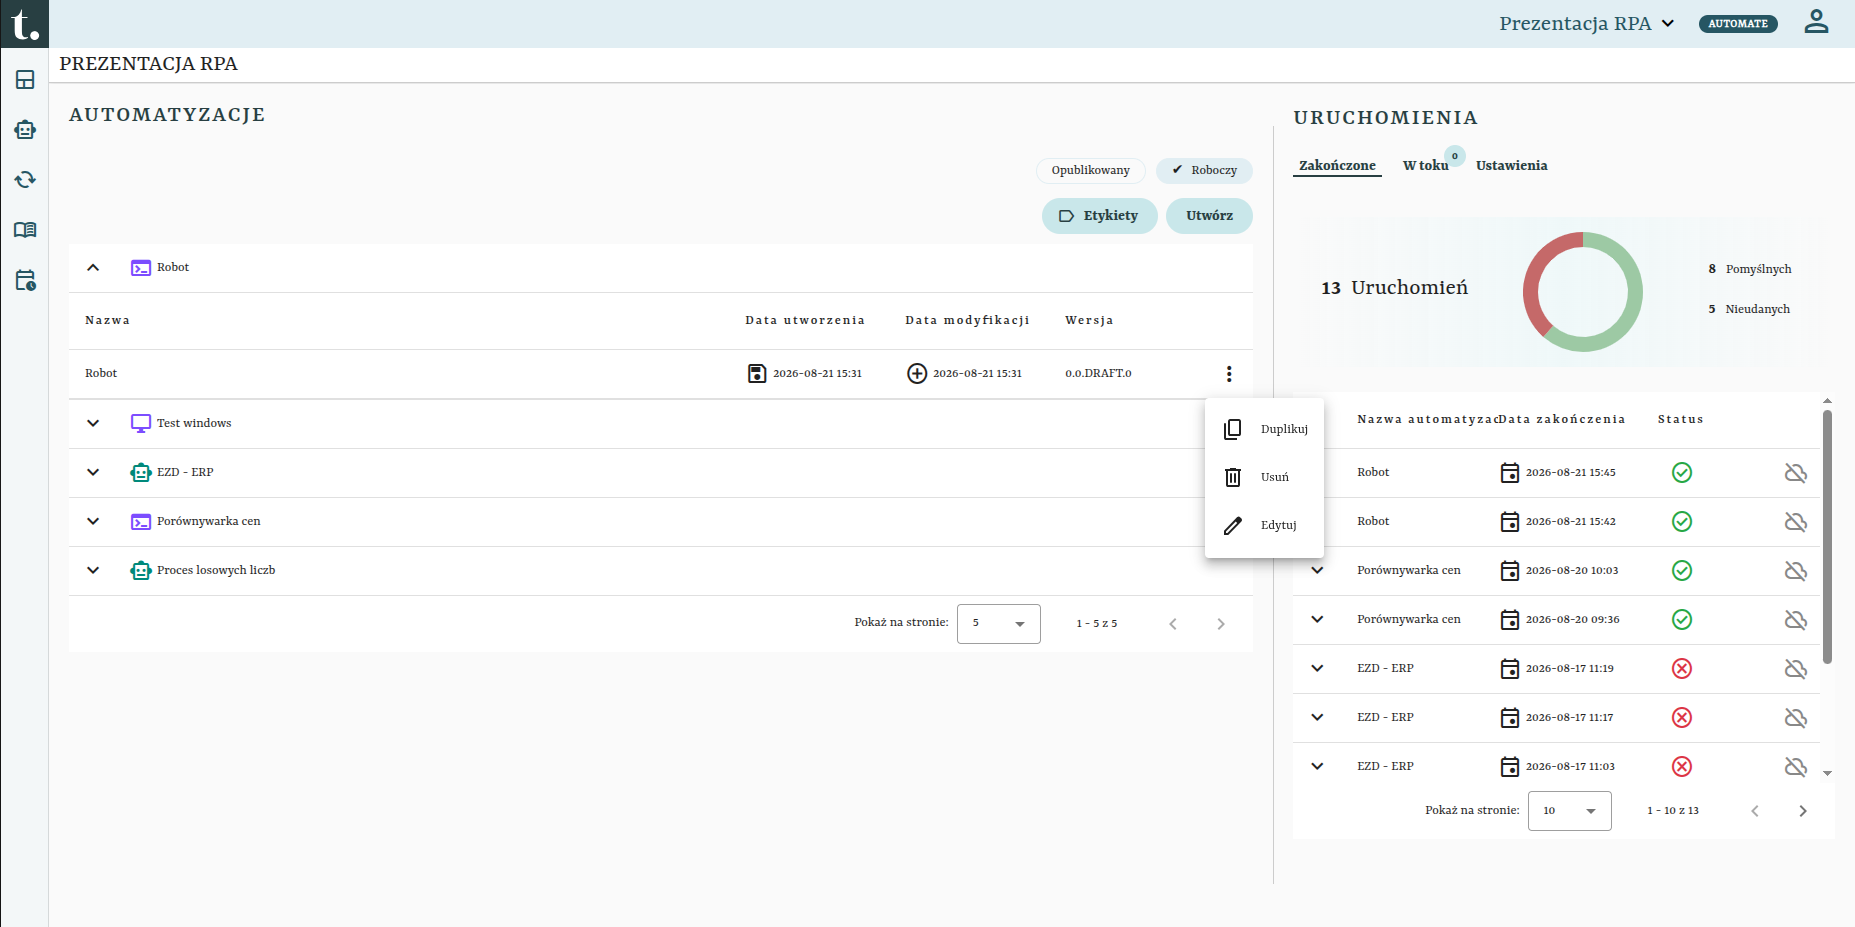Switch to the Ustawienia tab
This screenshot has height=927, width=1855.
point(1511,166)
